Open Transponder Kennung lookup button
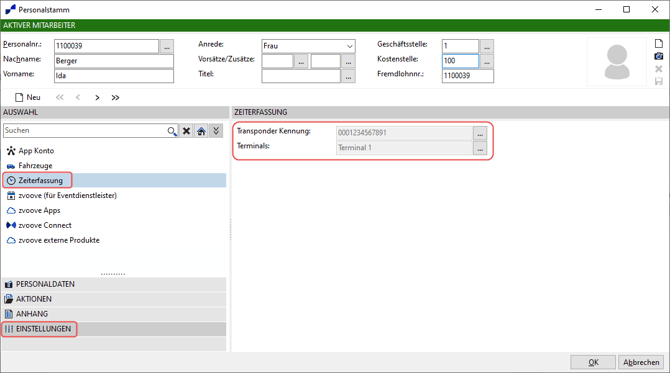The image size is (670, 373). tap(480, 133)
